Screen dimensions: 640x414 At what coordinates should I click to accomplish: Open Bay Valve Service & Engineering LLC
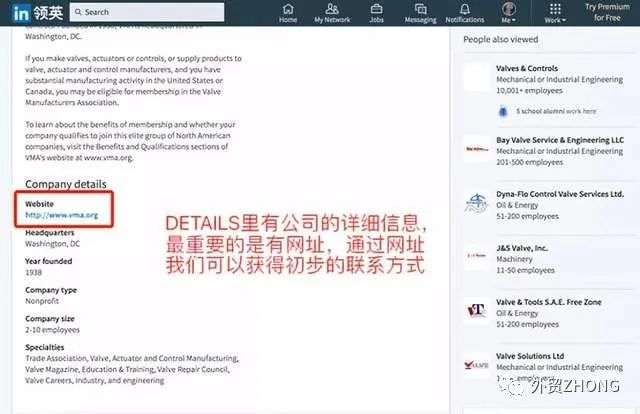[x=560, y=140]
